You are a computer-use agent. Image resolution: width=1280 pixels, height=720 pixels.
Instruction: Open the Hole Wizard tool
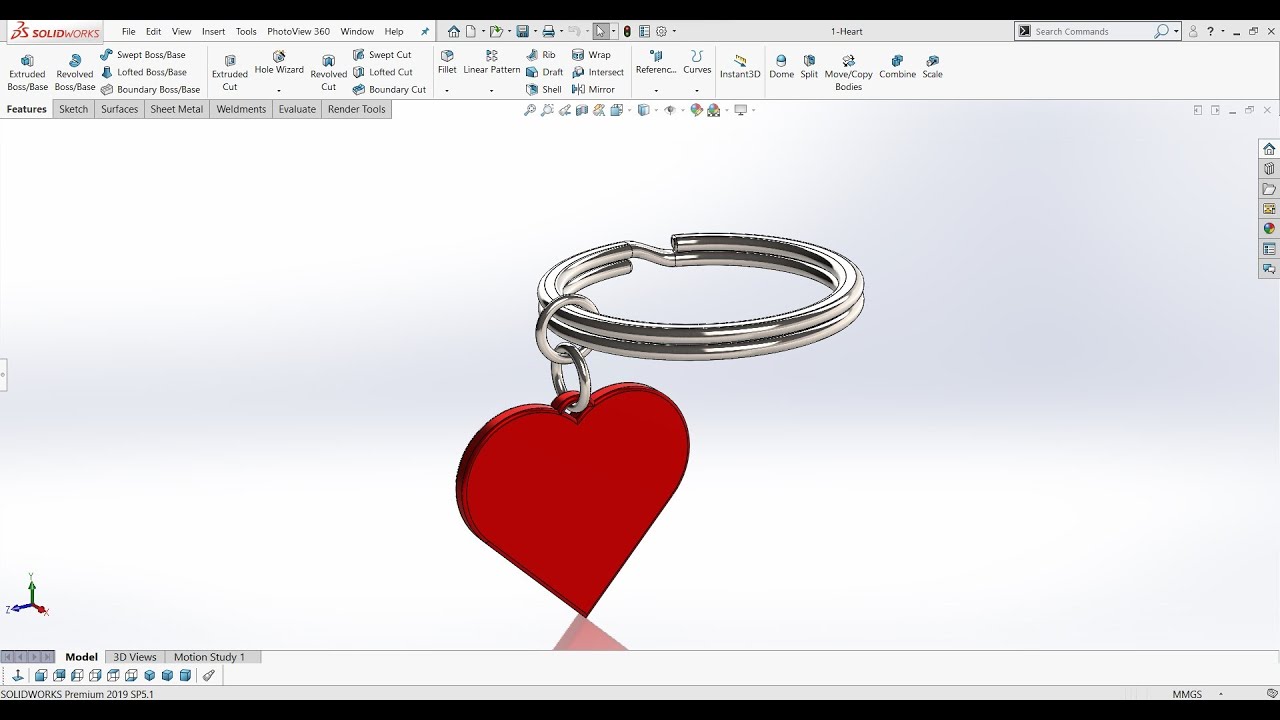279,63
